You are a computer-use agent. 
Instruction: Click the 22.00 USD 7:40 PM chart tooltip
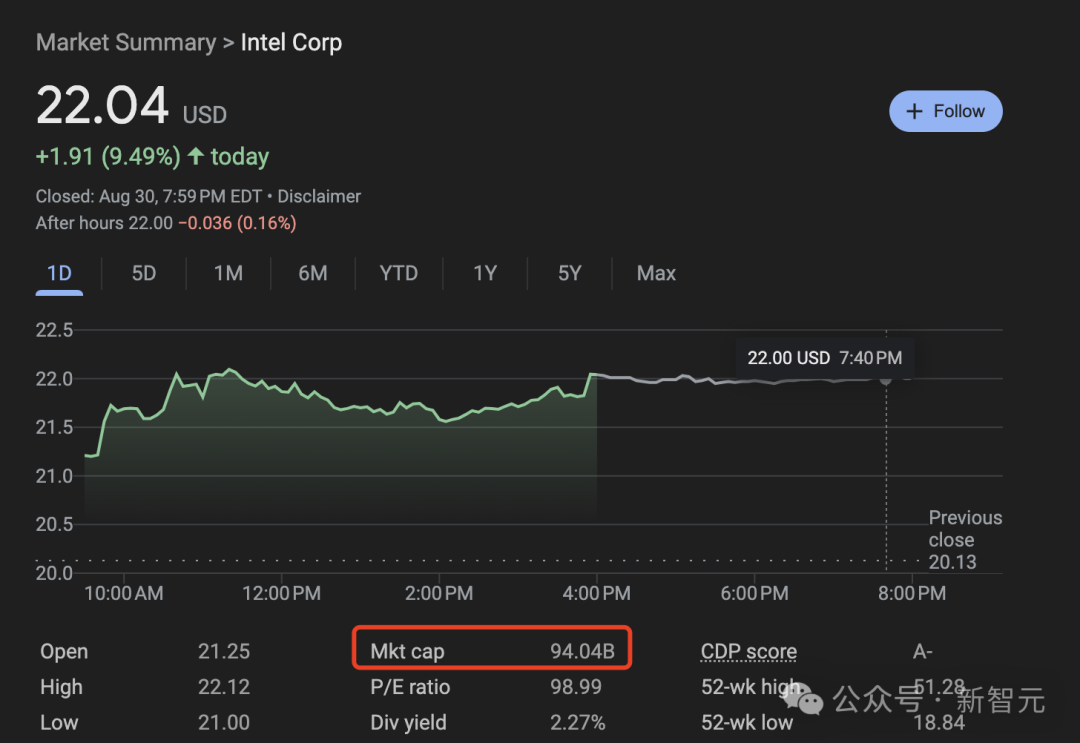pyautogui.click(x=824, y=358)
